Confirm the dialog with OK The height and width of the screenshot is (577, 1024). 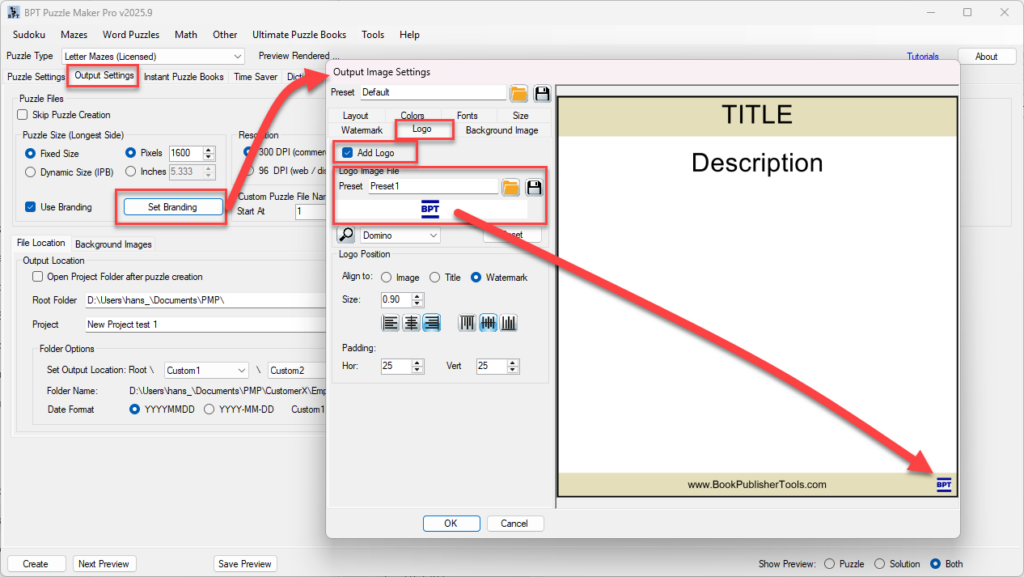[451, 523]
